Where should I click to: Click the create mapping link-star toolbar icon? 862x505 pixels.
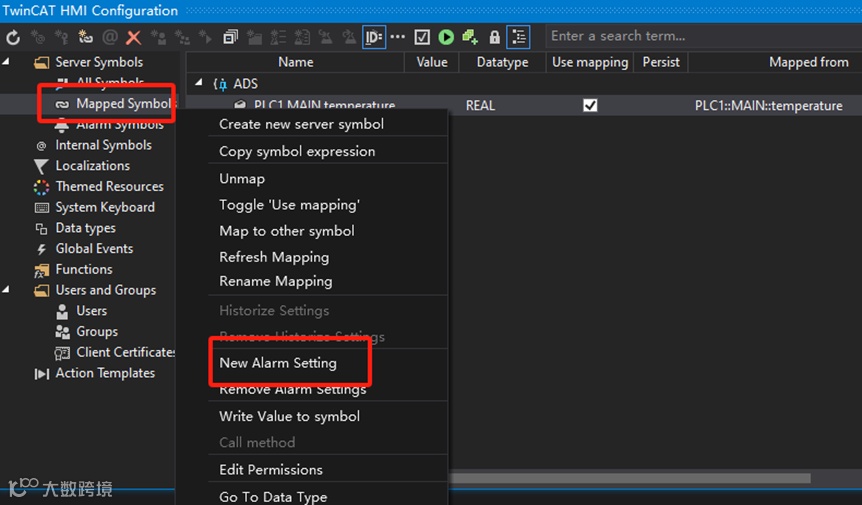pos(85,37)
